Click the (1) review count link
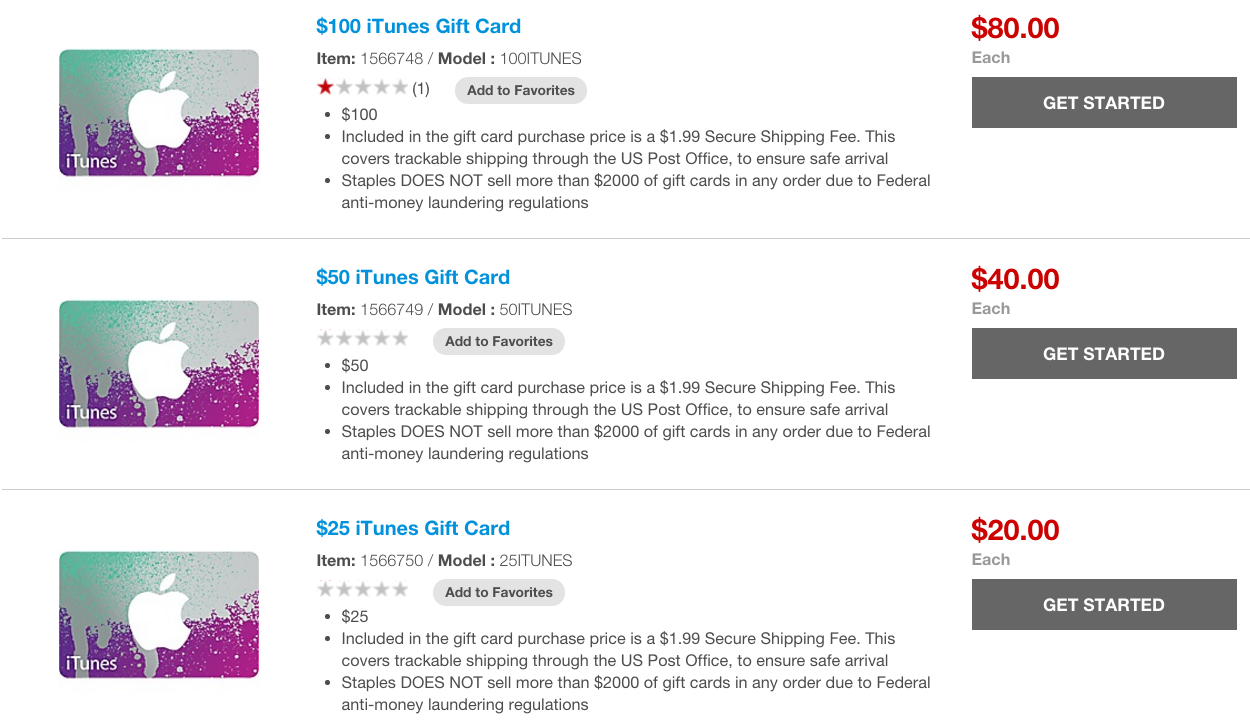This screenshot has width=1250, height=722. pyautogui.click(x=421, y=88)
